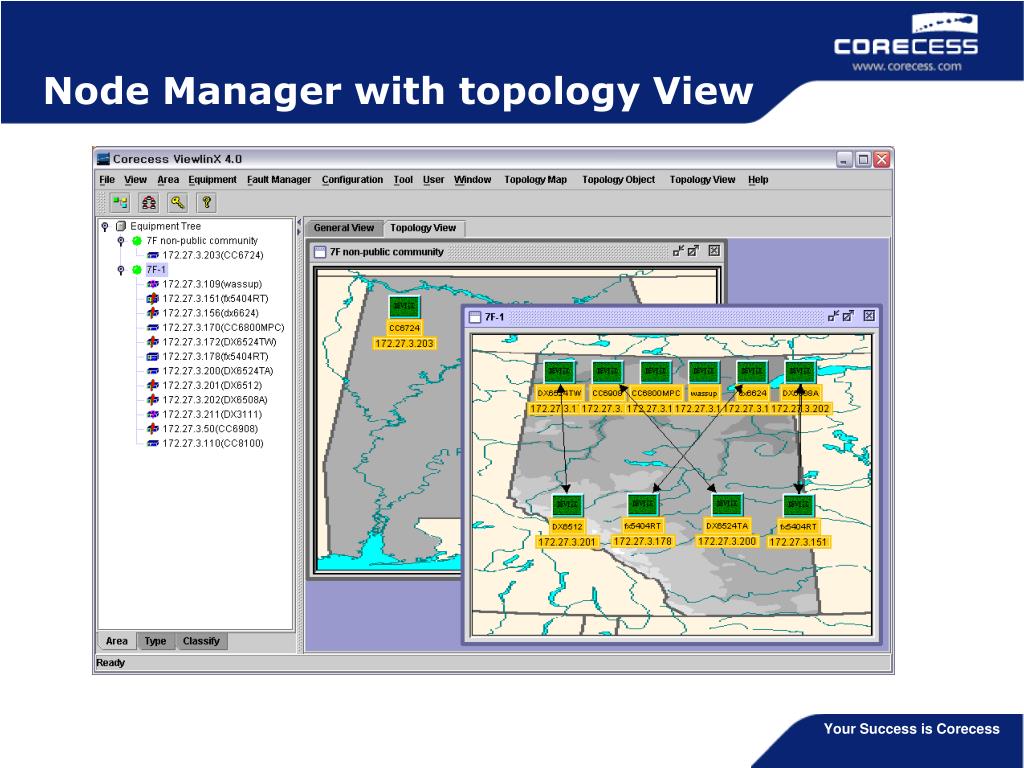The width and height of the screenshot is (1024, 768).
Task: Click the 7F non-public community window title bar
Action: coord(517,251)
